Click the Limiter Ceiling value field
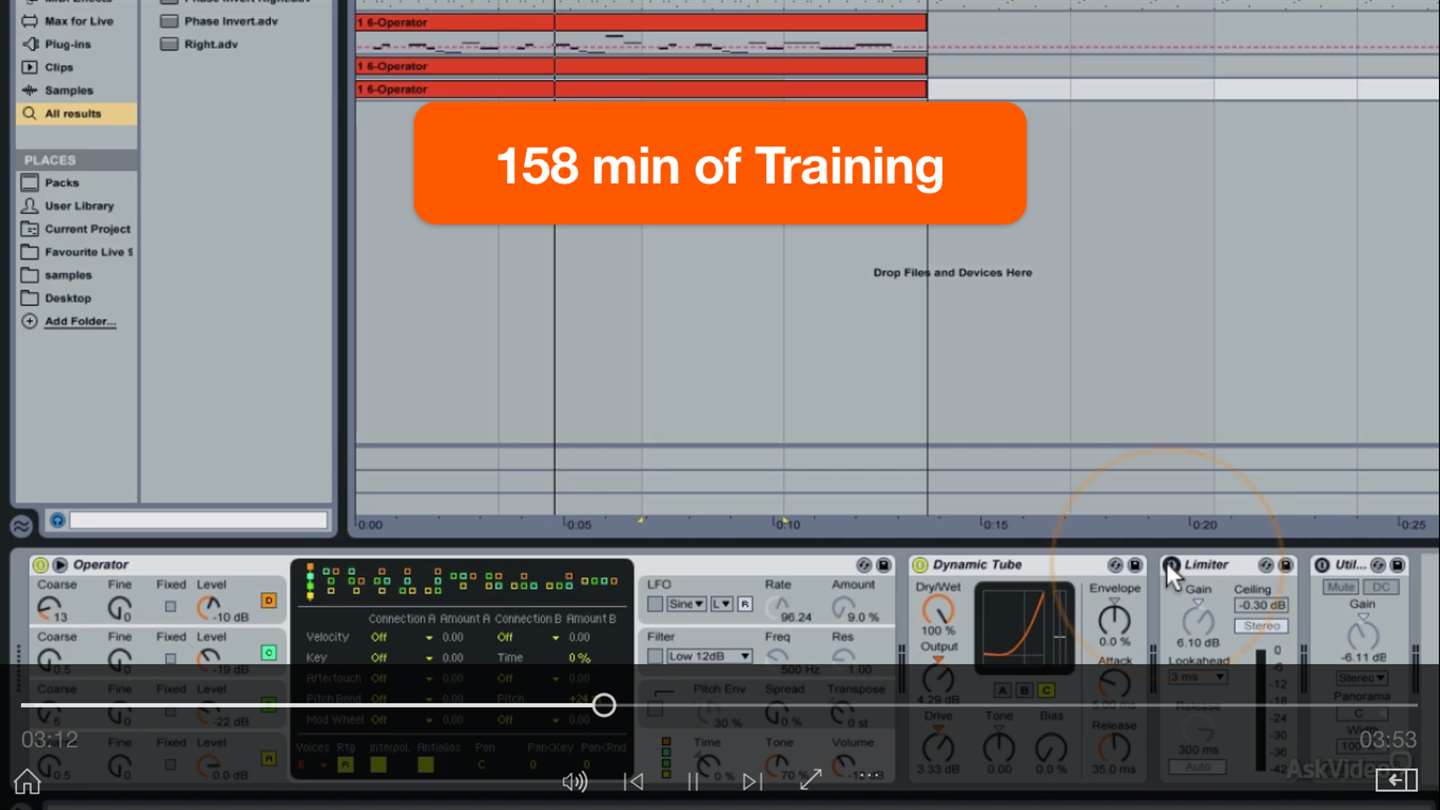Image resolution: width=1440 pixels, height=810 pixels. pyautogui.click(x=1261, y=605)
